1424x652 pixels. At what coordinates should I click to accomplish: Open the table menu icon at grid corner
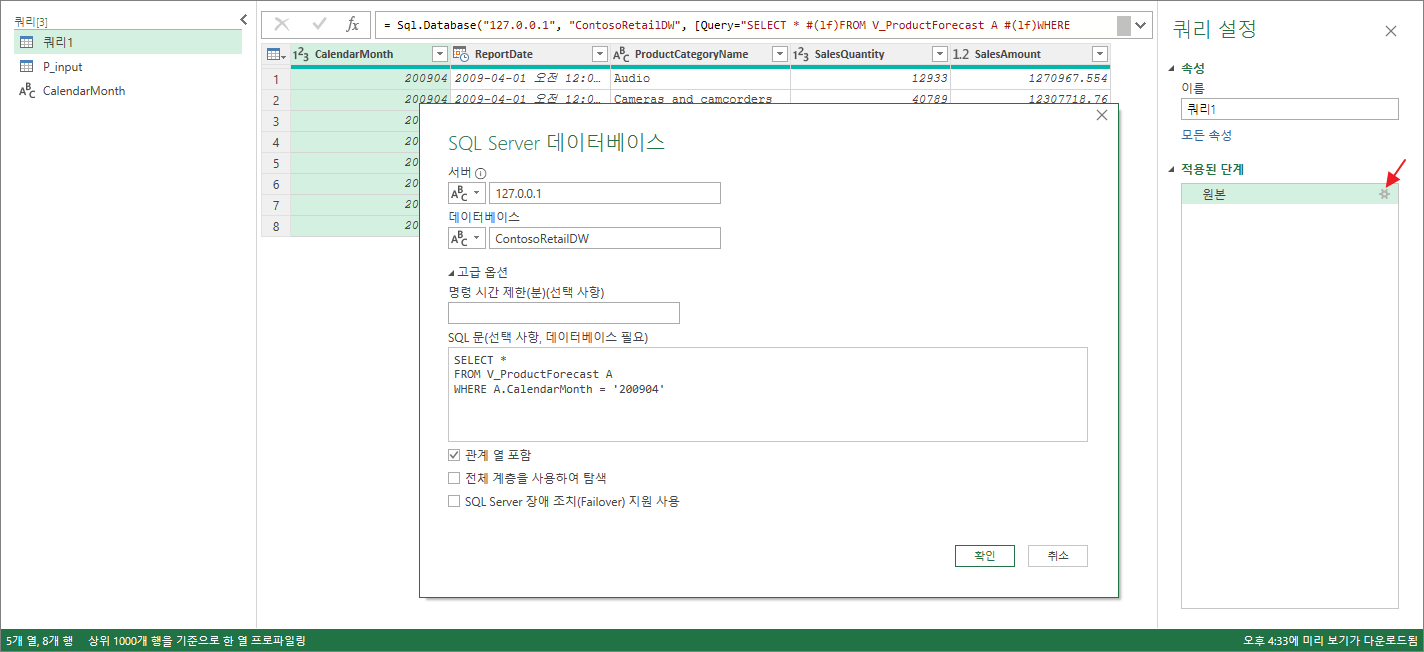[276, 54]
